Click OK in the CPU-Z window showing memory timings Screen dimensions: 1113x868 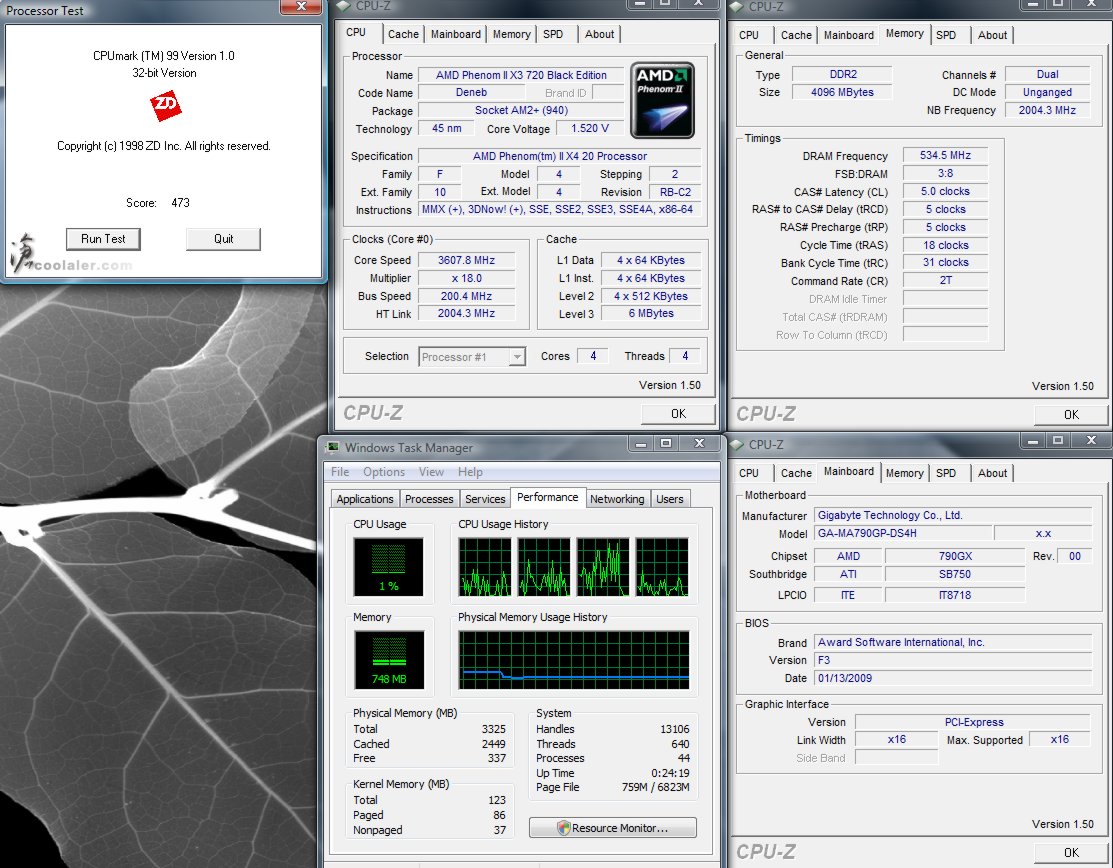click(1071, 414)
